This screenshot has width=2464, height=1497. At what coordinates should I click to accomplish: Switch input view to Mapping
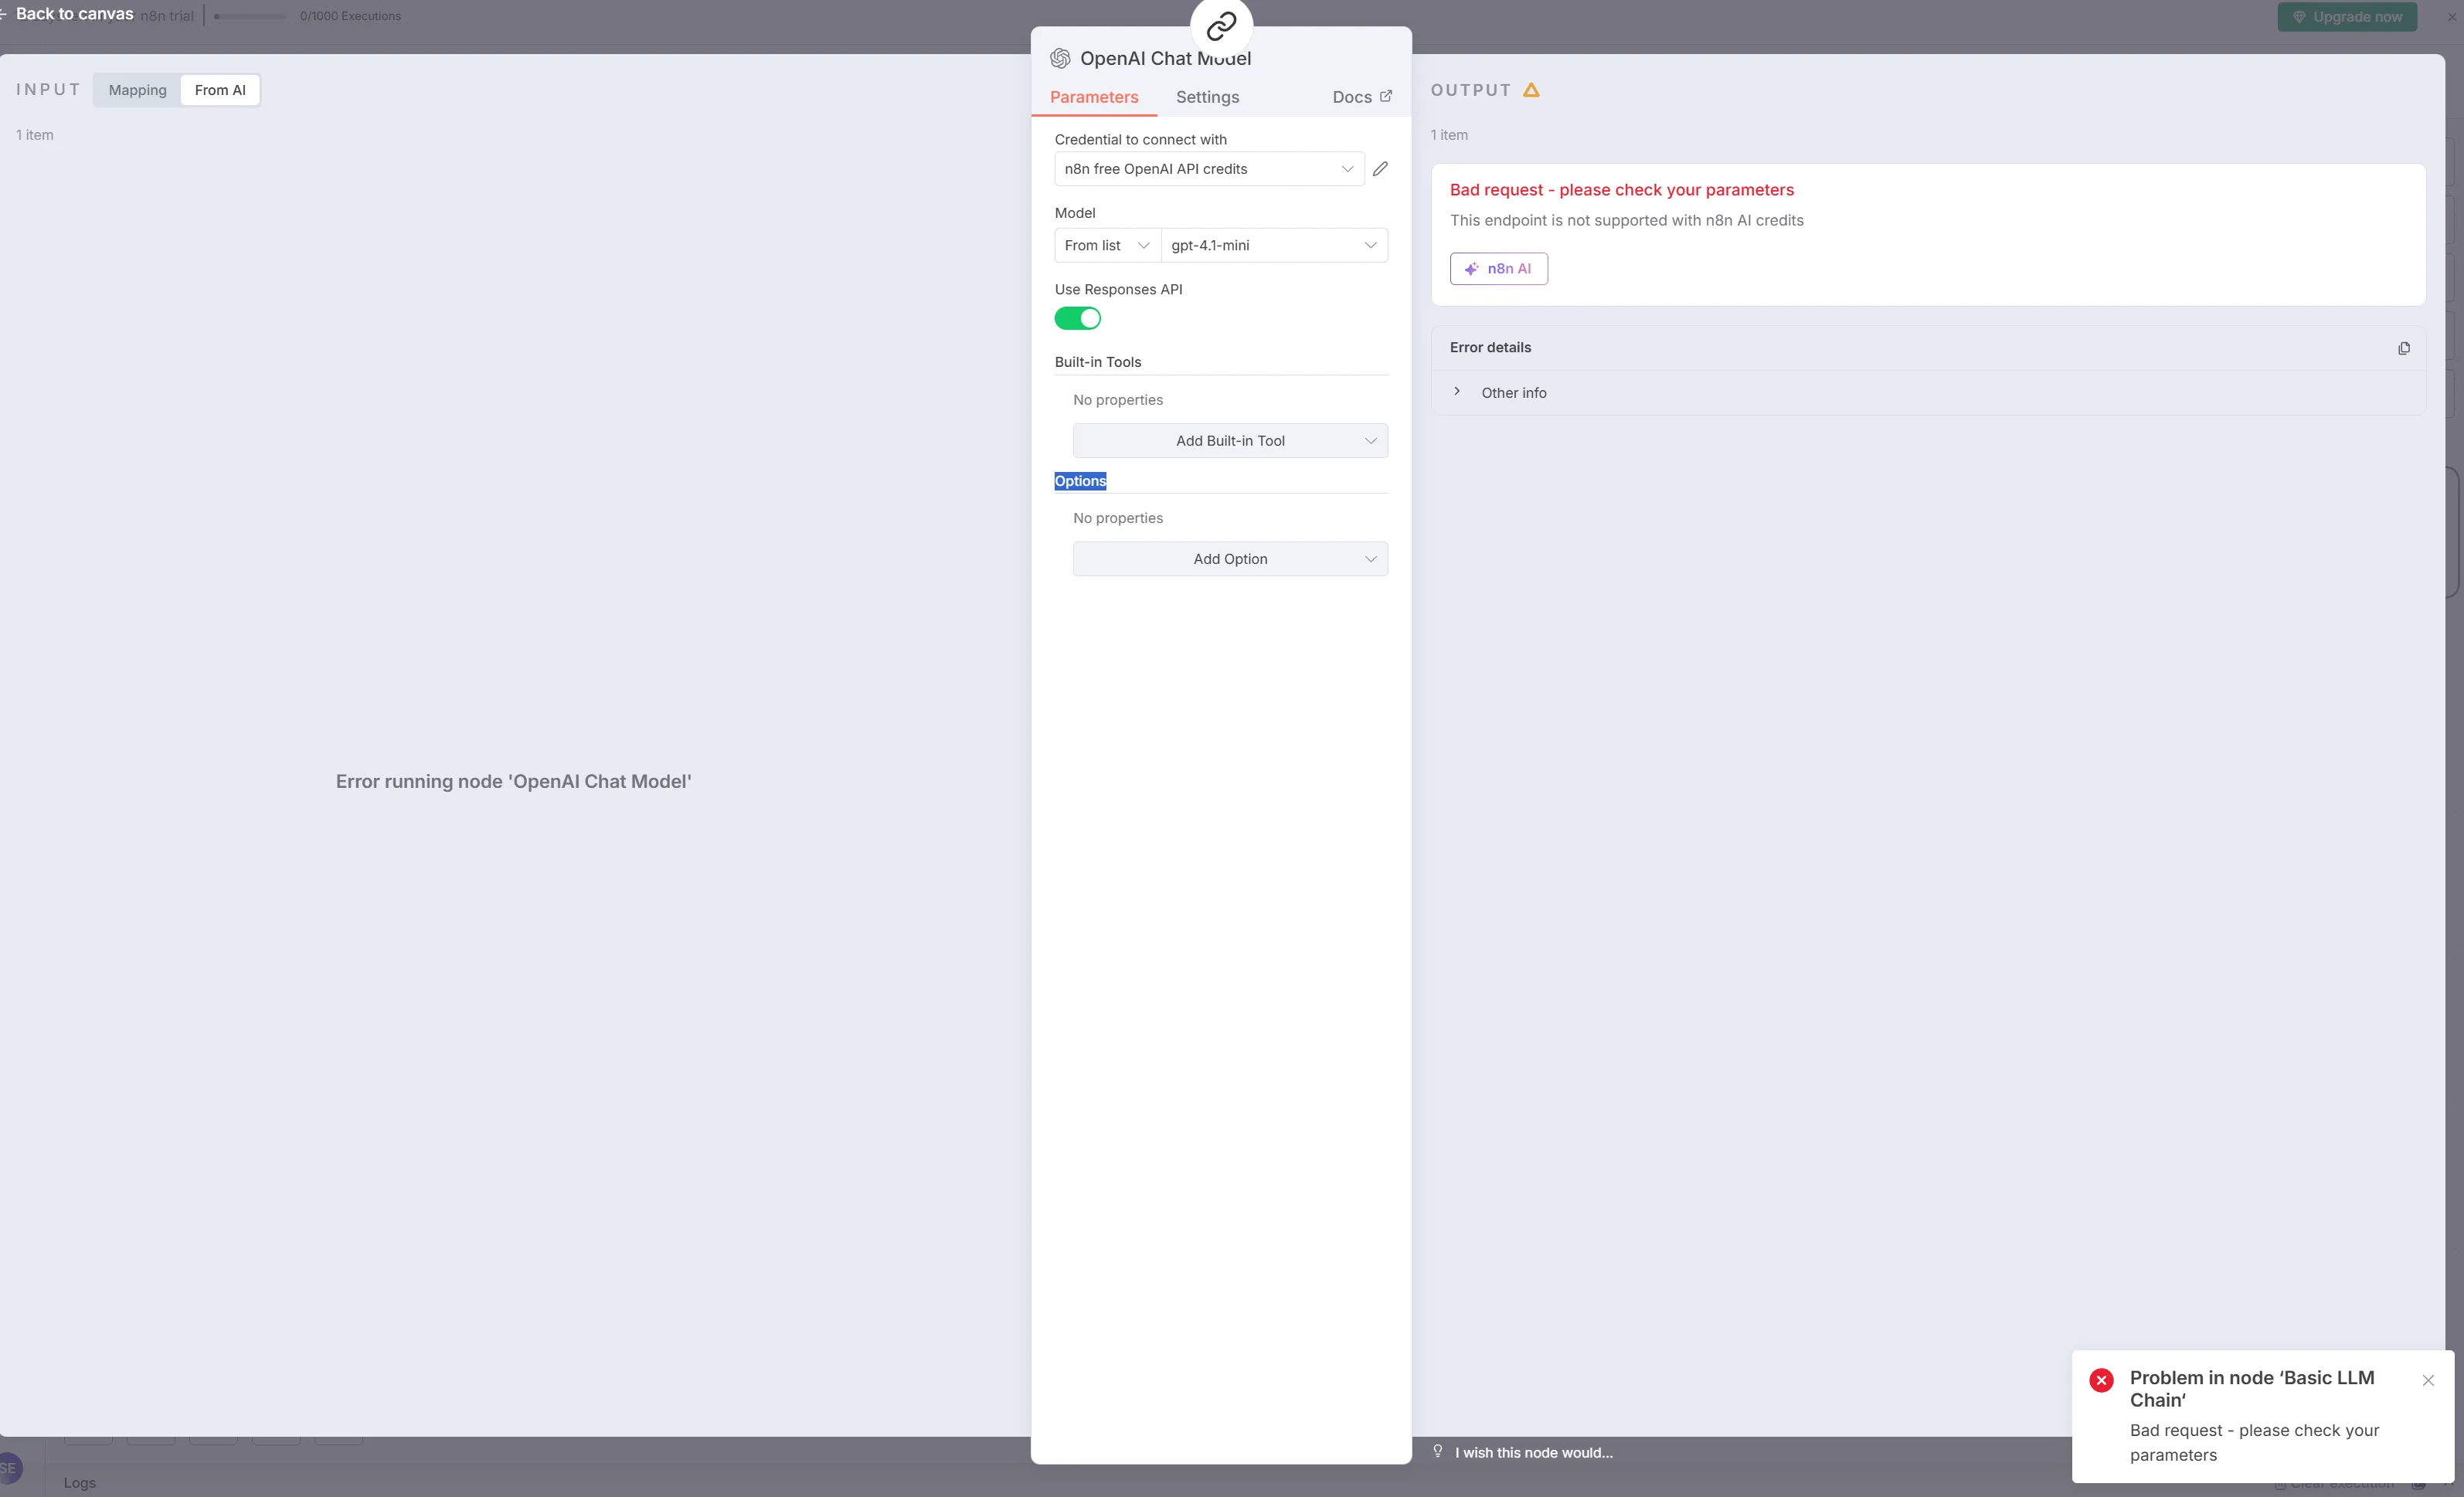[137, 90]
